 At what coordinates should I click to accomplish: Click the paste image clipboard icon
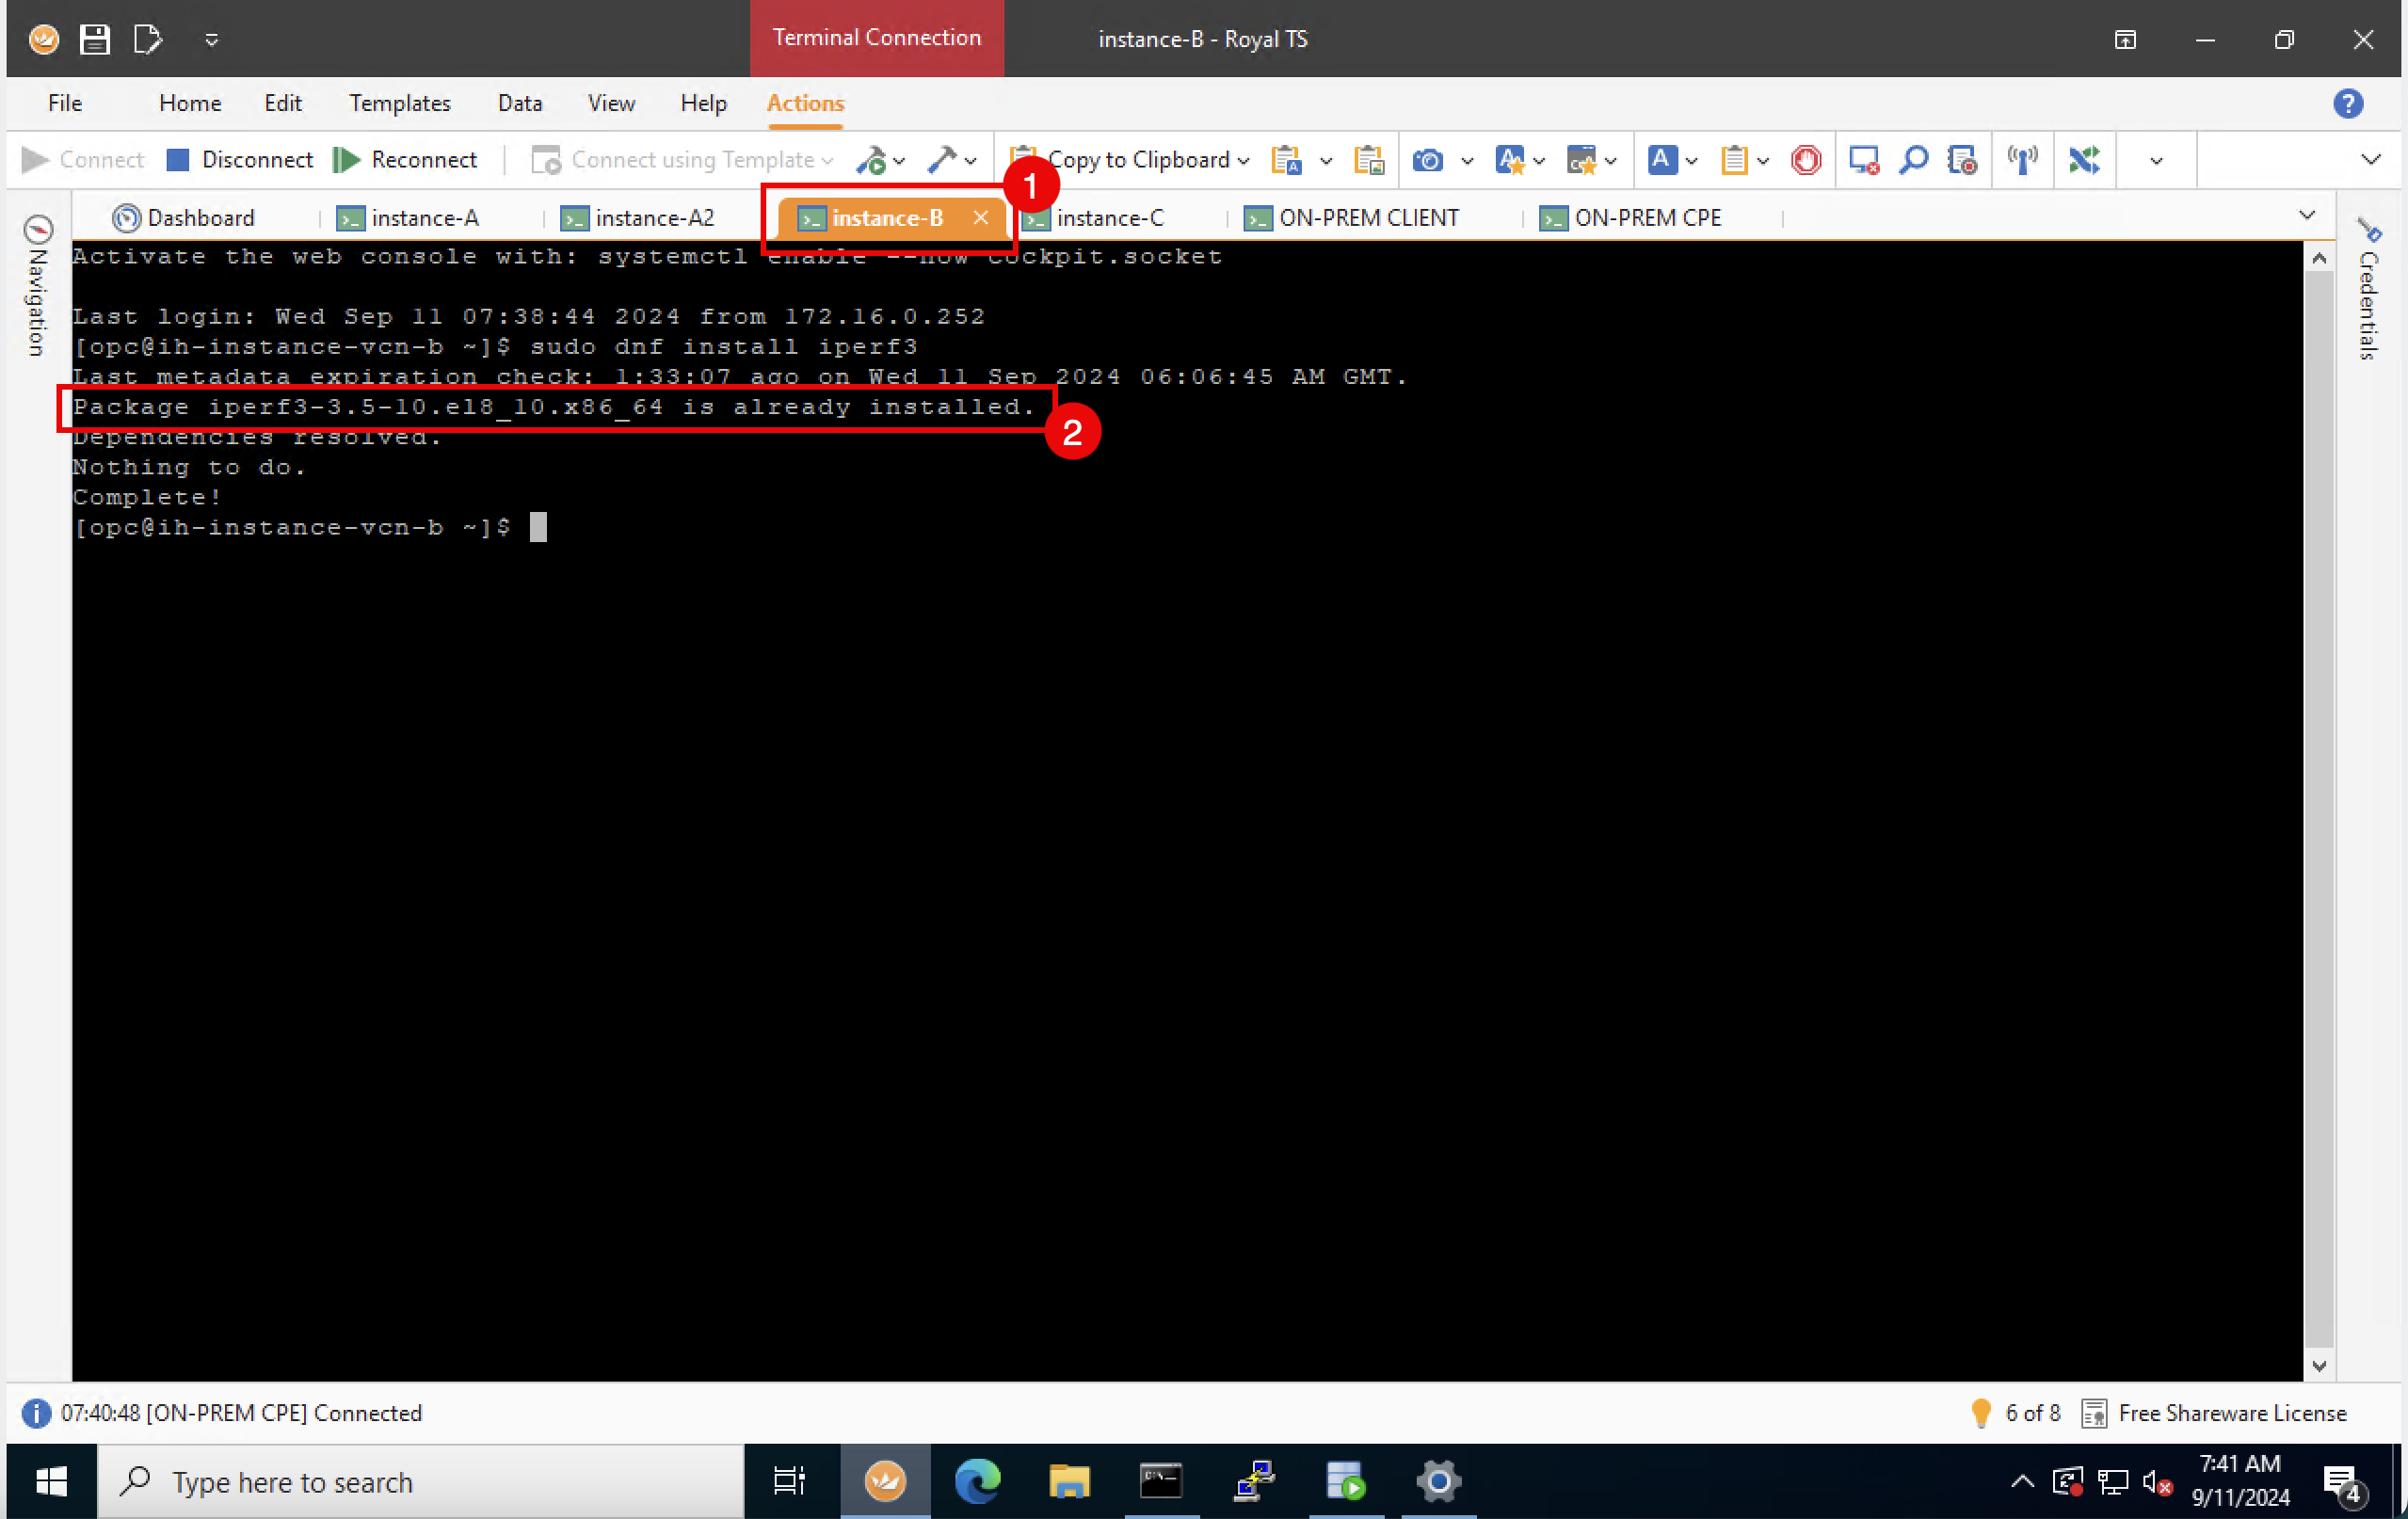click(x=1368, y=160)
